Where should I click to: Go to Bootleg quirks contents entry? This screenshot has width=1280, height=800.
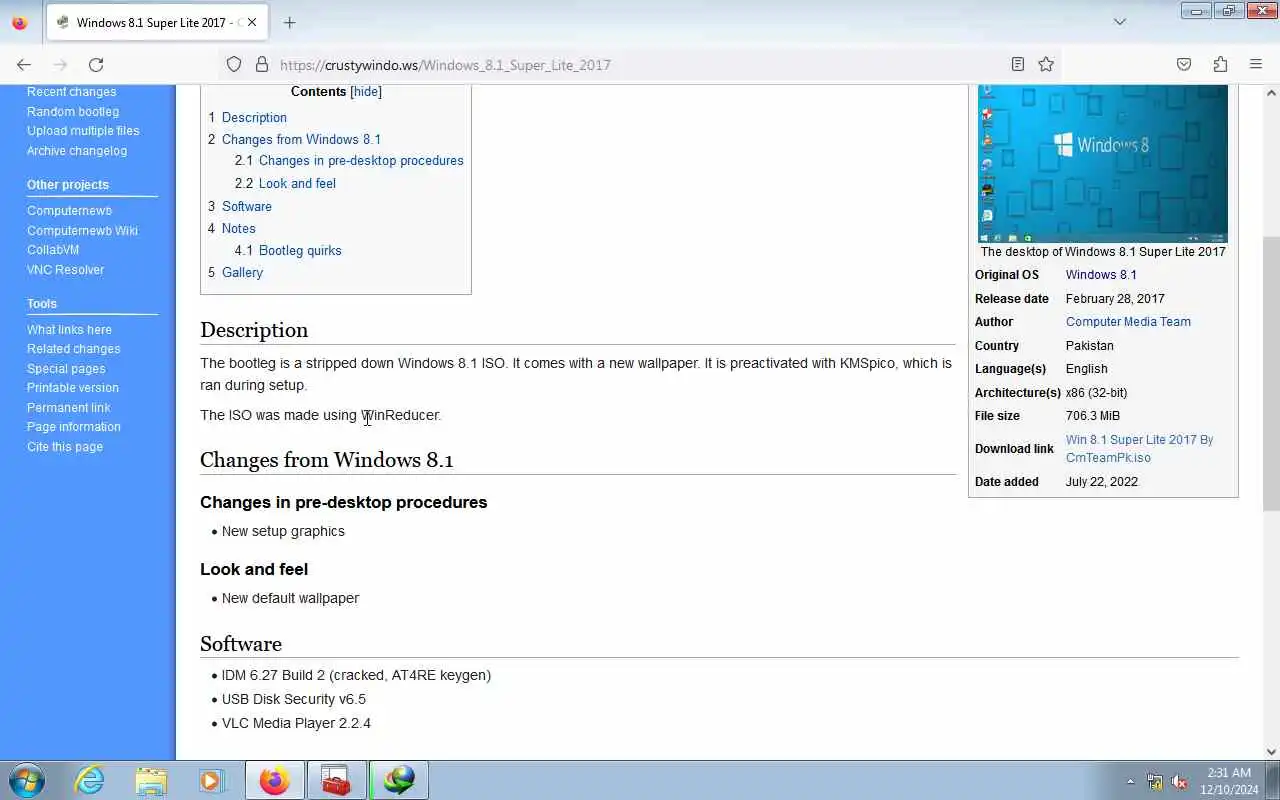pos(300,250)
